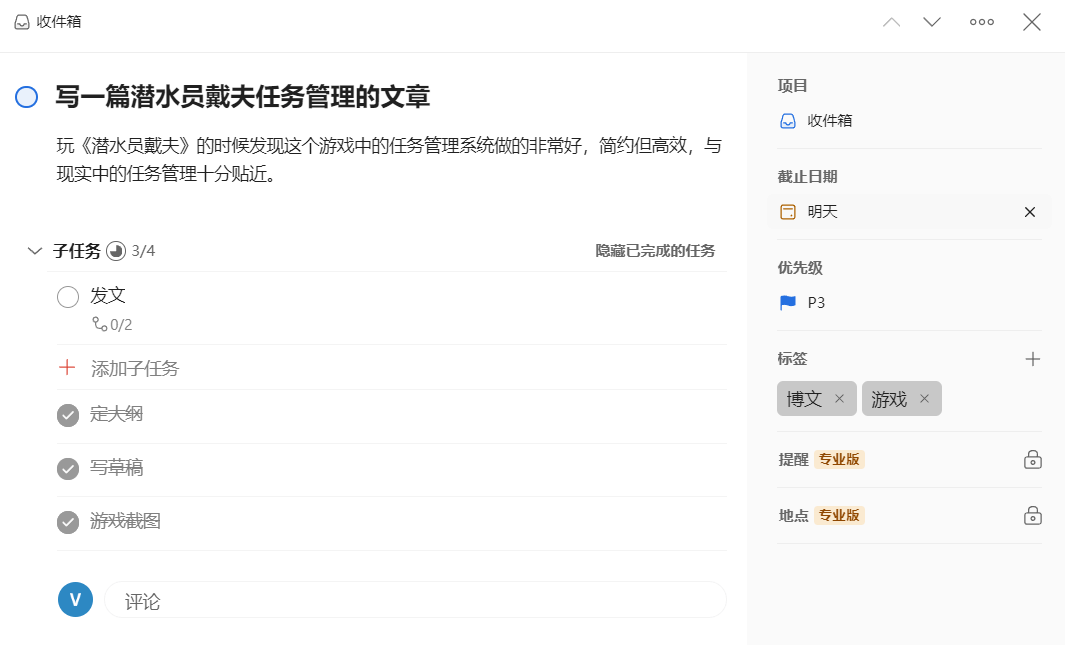The width and height of the screenshot is (1065, 645).
Task: Open the 发文 subtask
Action: point(108,296)
